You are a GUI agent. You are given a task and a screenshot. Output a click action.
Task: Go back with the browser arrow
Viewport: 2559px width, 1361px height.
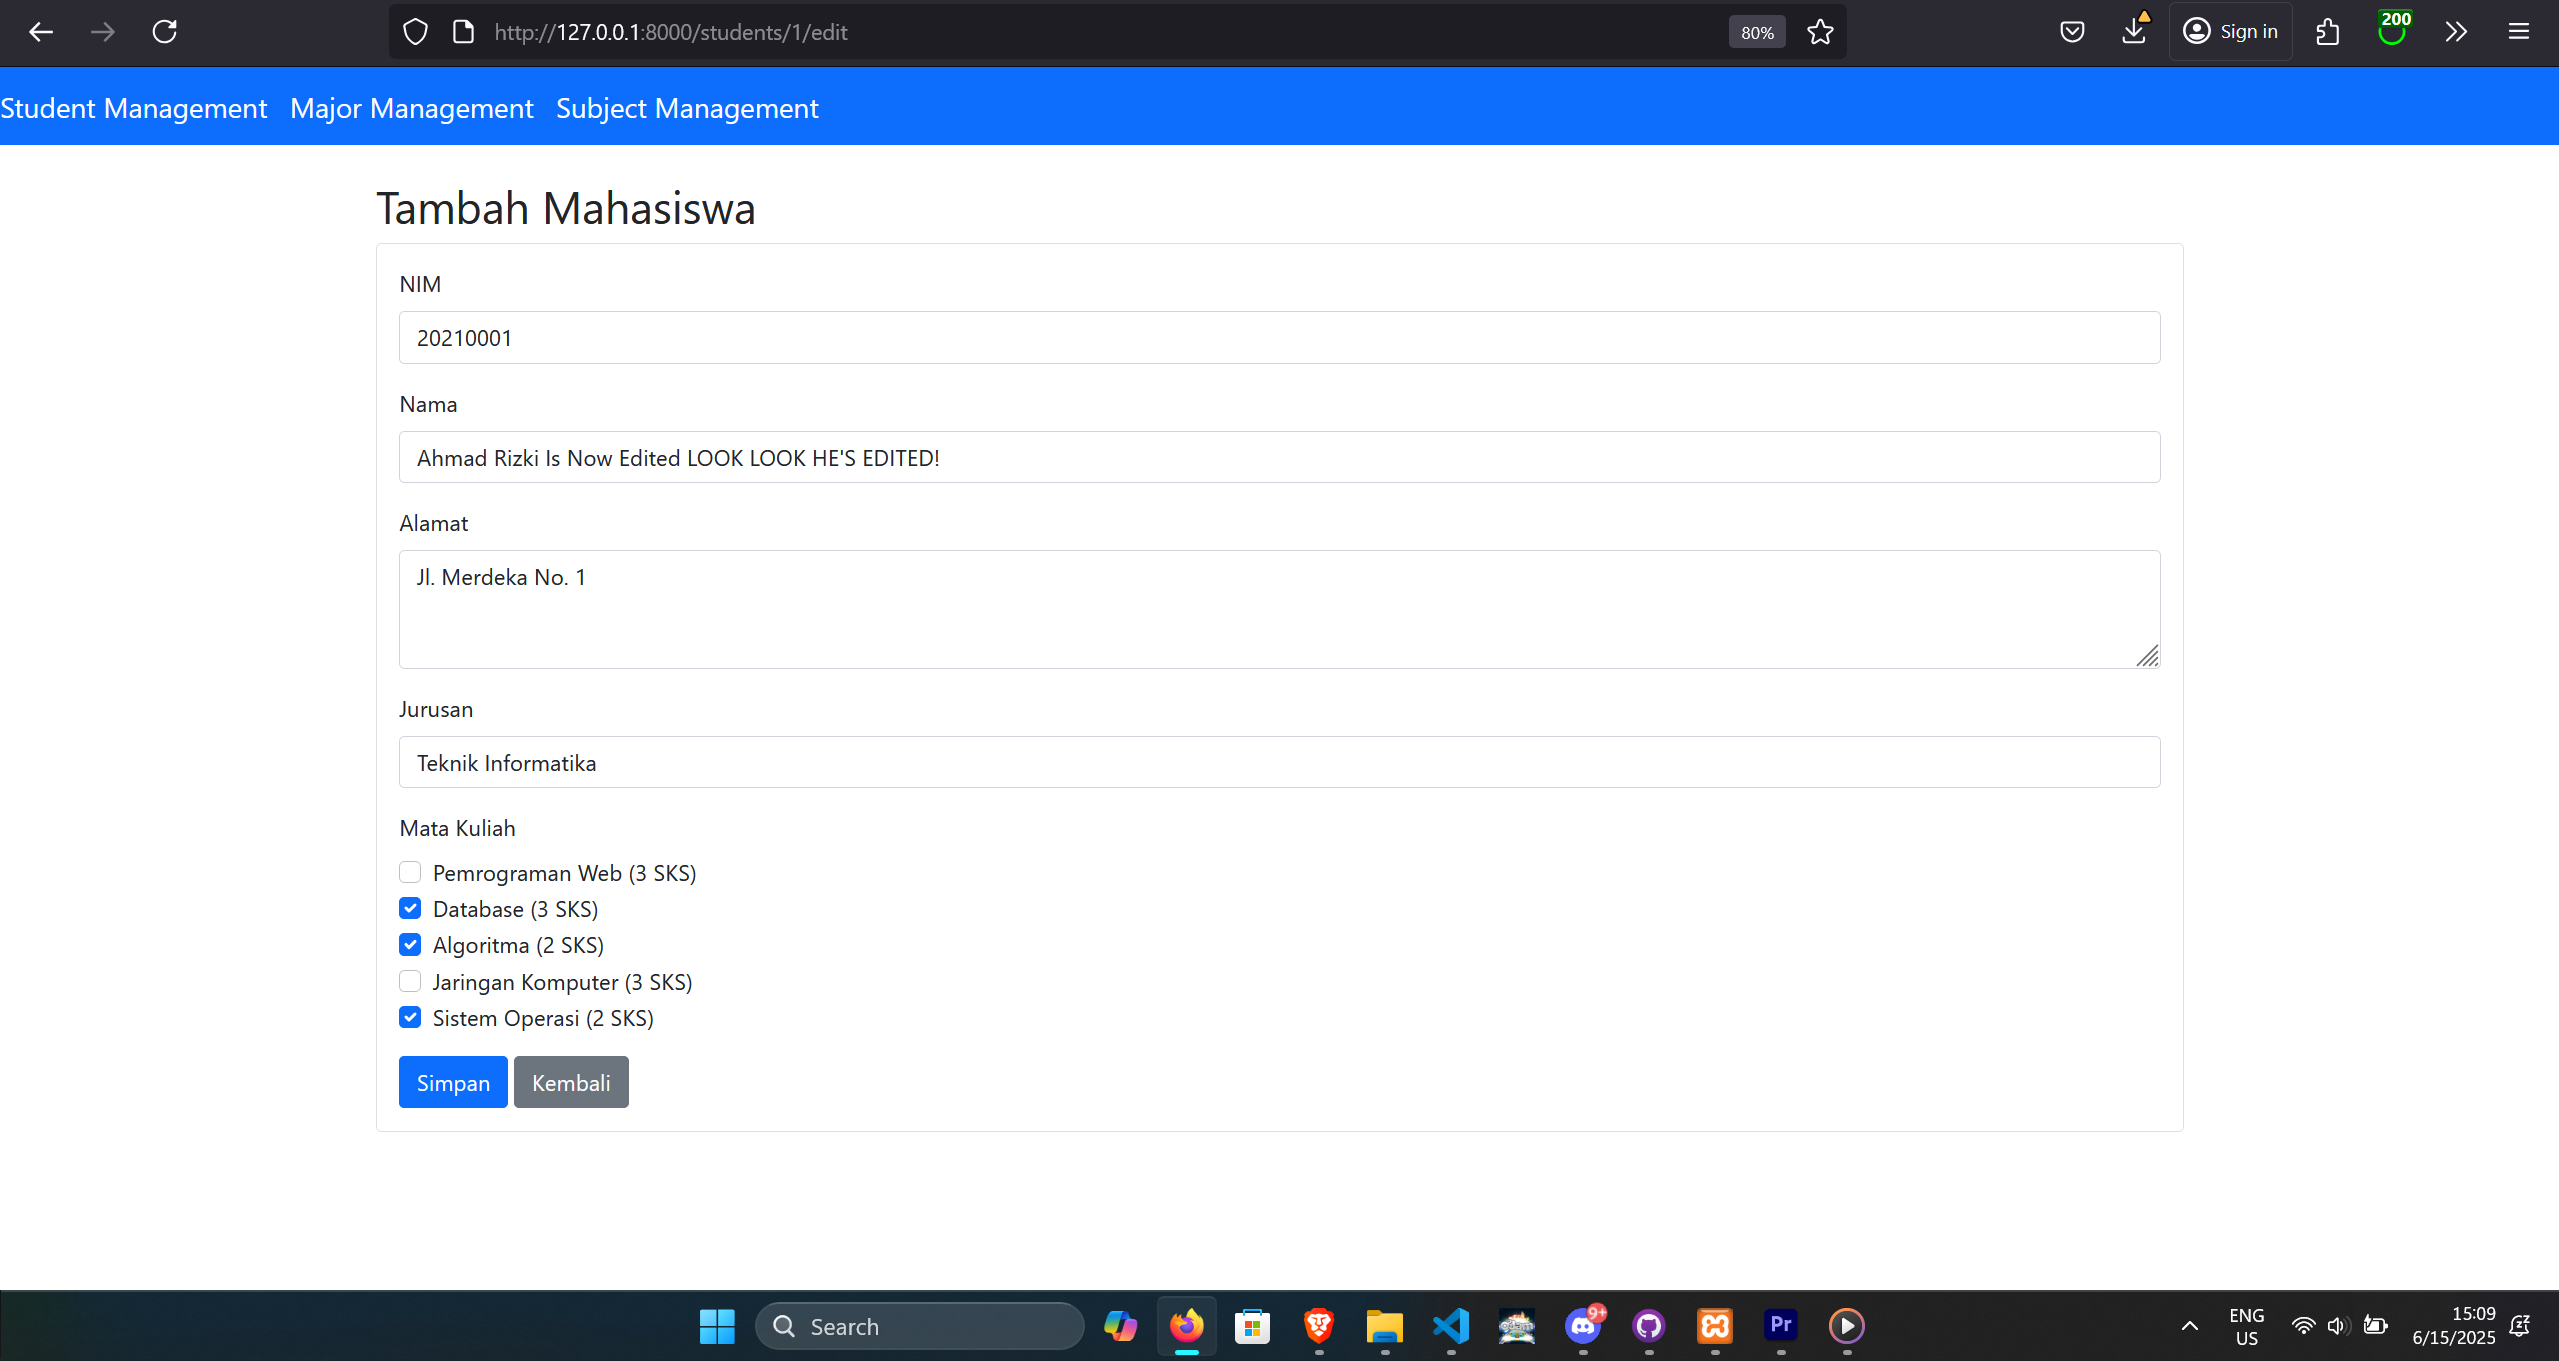click(x=41, y=32)
